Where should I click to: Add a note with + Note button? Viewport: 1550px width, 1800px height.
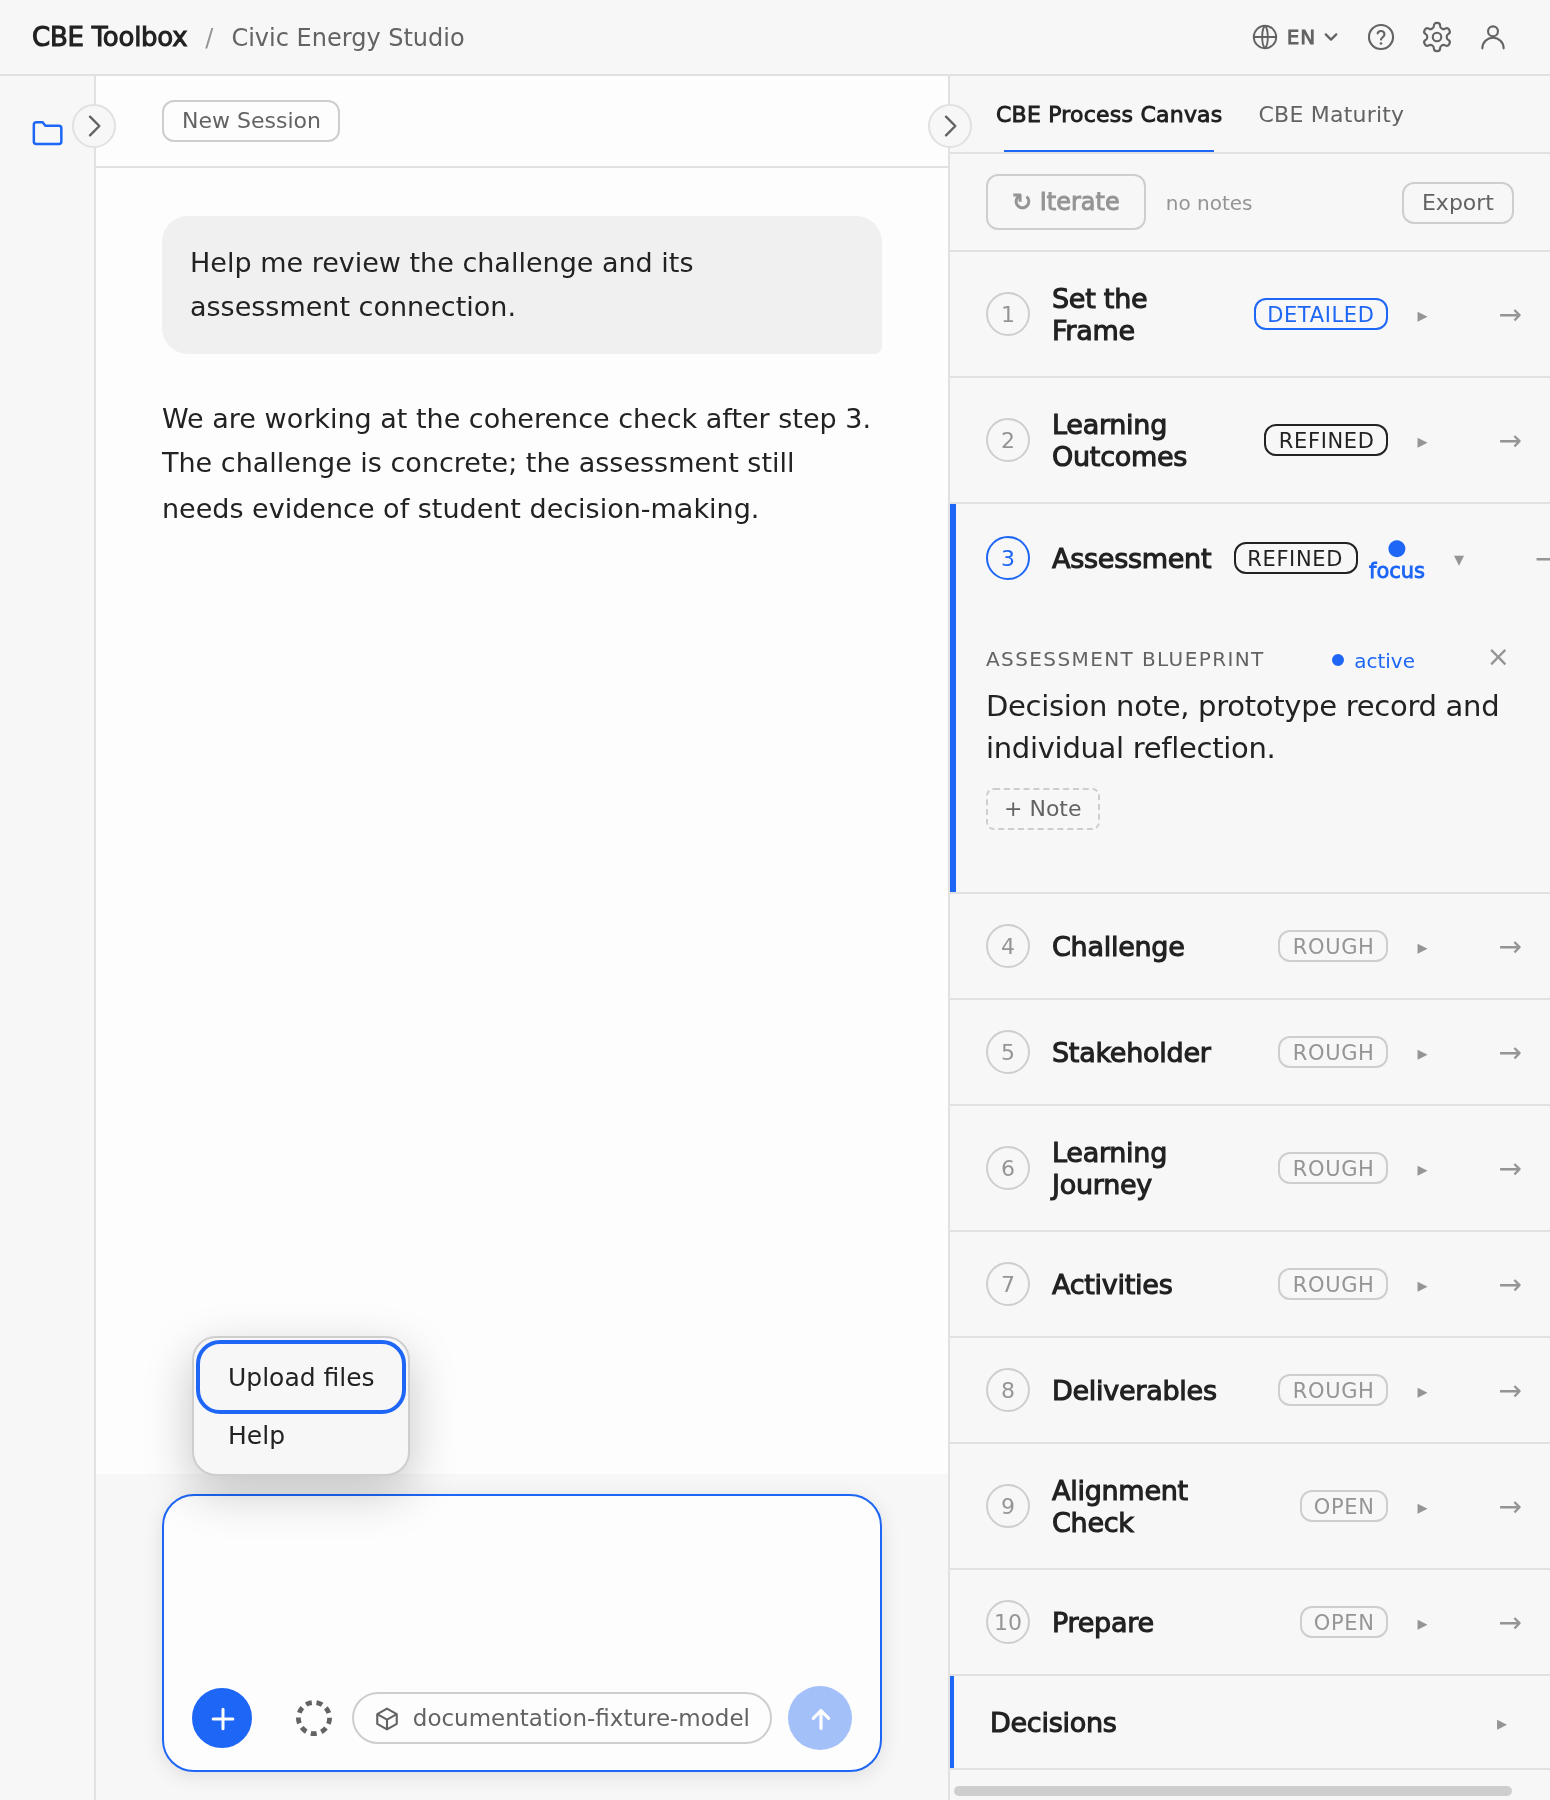pyautogui.click(x=1043, y=809)
